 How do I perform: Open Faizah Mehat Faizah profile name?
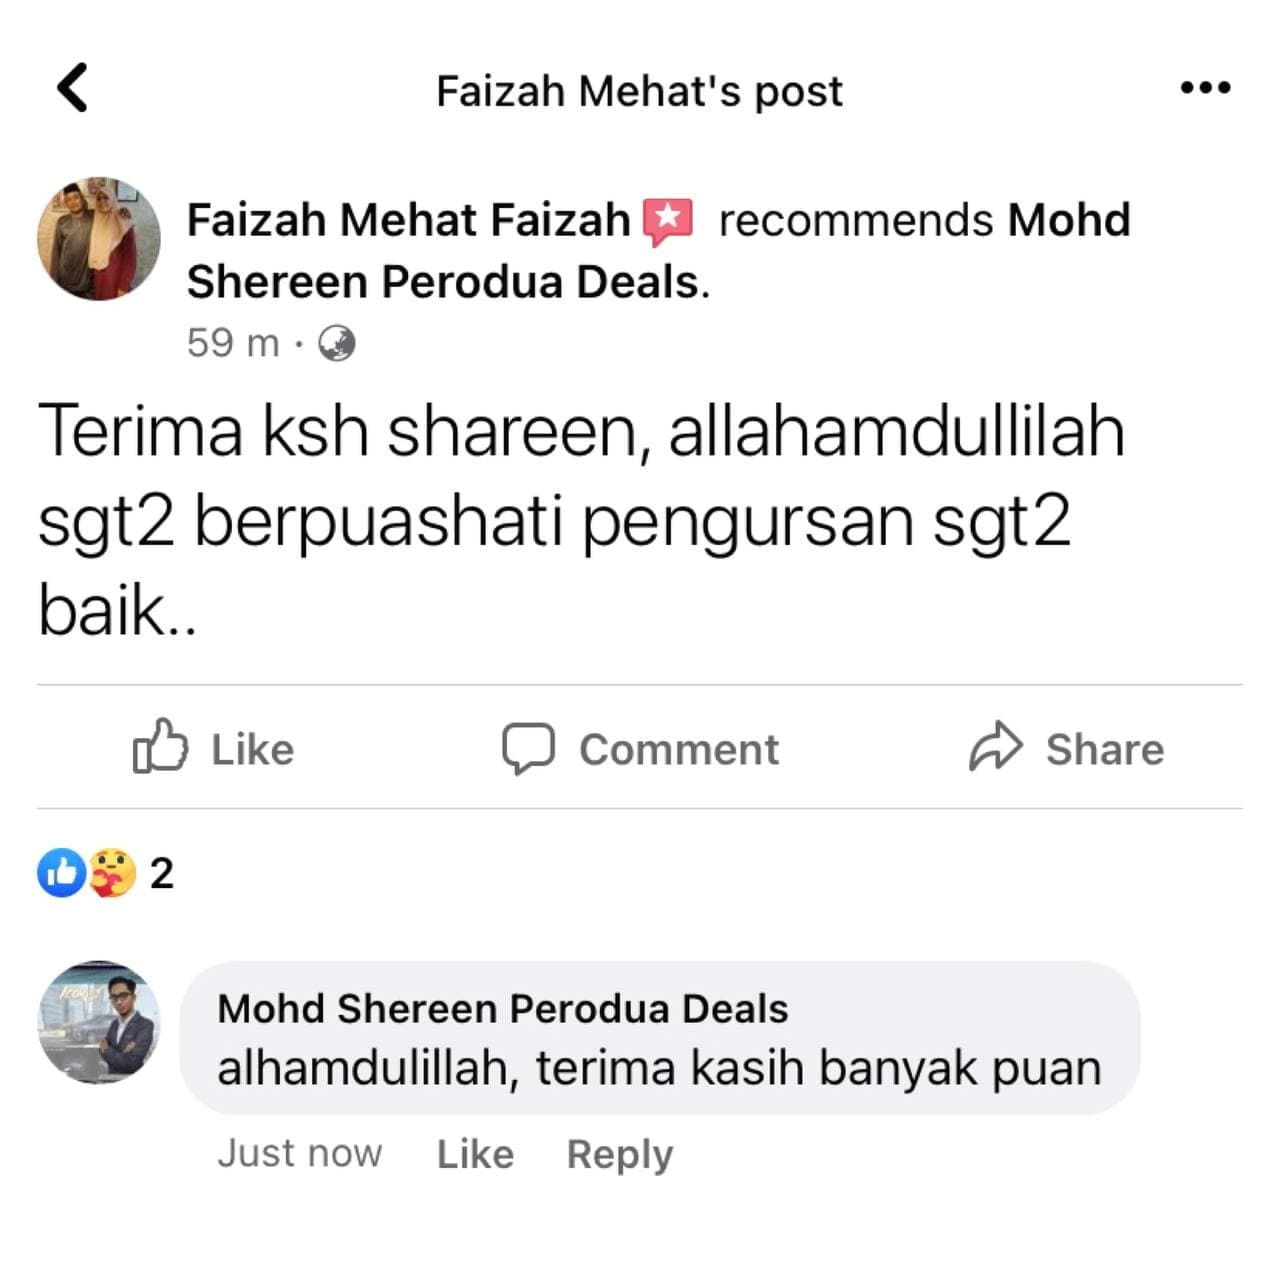point(408,220)
